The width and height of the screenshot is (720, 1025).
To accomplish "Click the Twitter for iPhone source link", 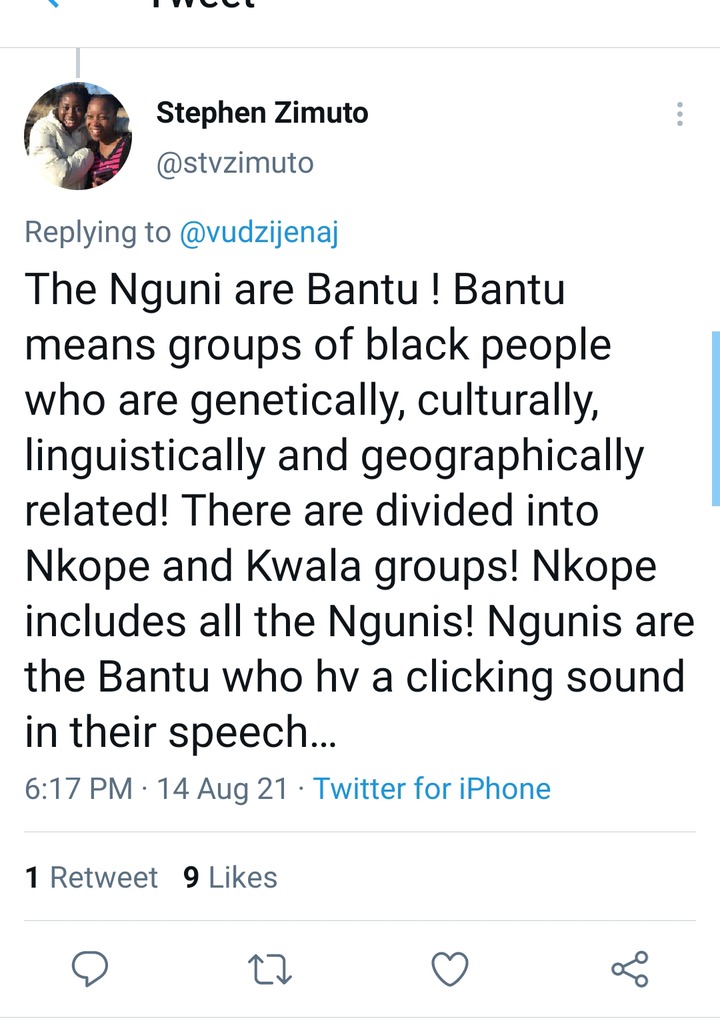I will click(432, 788).
